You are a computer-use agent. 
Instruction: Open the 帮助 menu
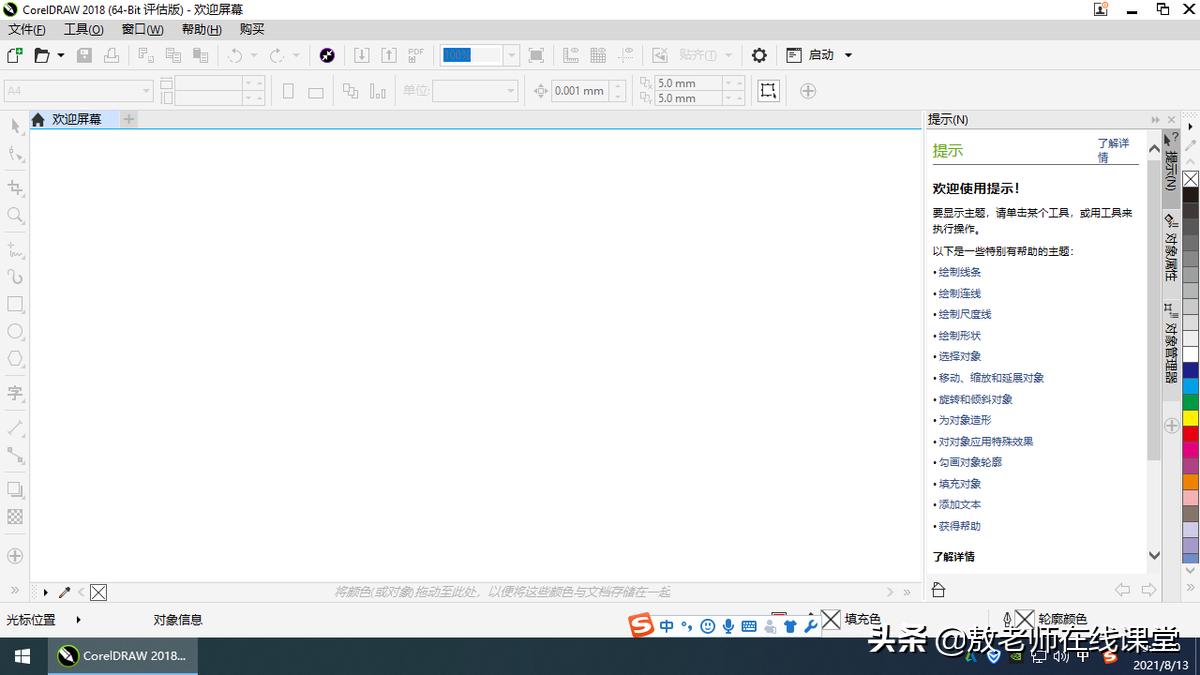click(x=201, y=29)
